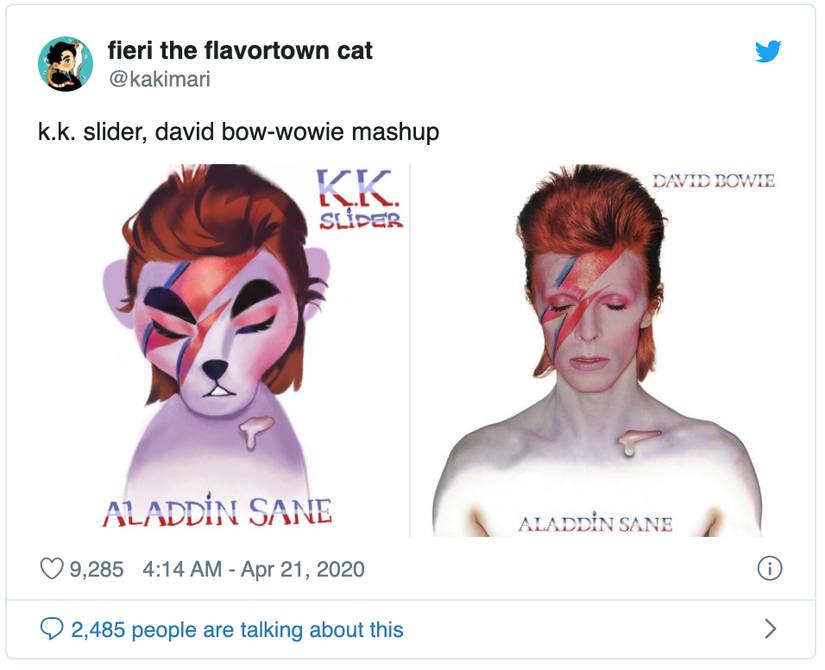Open the tweet info circle icon
The image size is (825, 670).
[768, 569]
